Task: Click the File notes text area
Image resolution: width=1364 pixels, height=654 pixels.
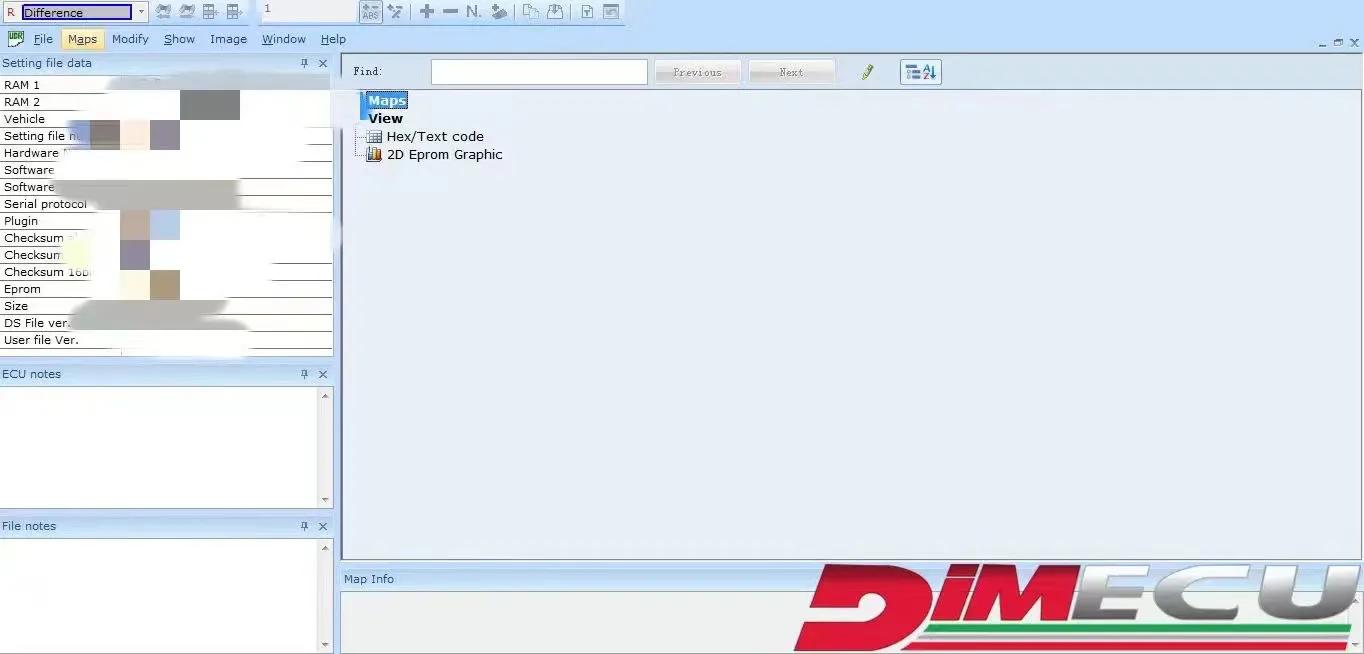Action: (x=159, y=596)
